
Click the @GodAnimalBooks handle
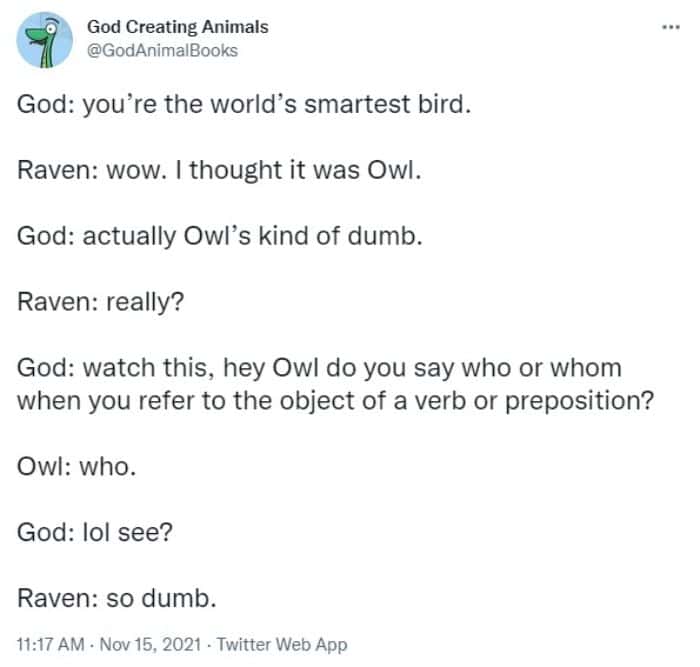tap(163, 49)
